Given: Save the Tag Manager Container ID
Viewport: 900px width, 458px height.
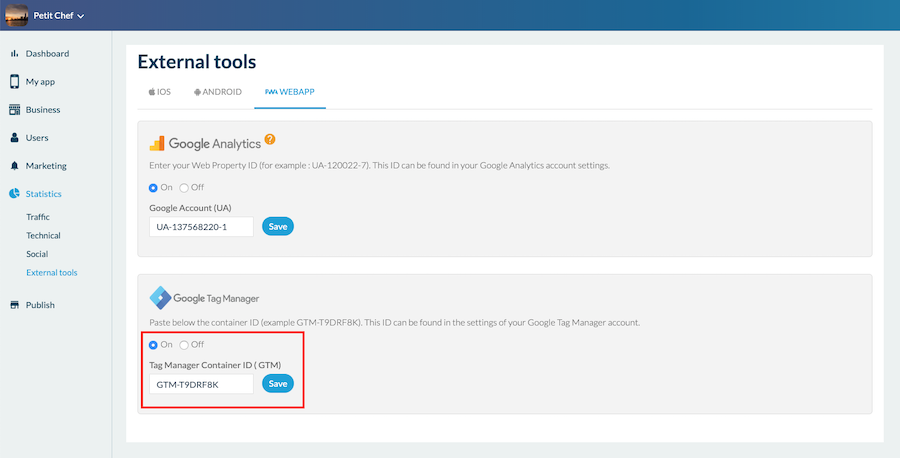Looking at the screenshot, I should pos(278,384).
